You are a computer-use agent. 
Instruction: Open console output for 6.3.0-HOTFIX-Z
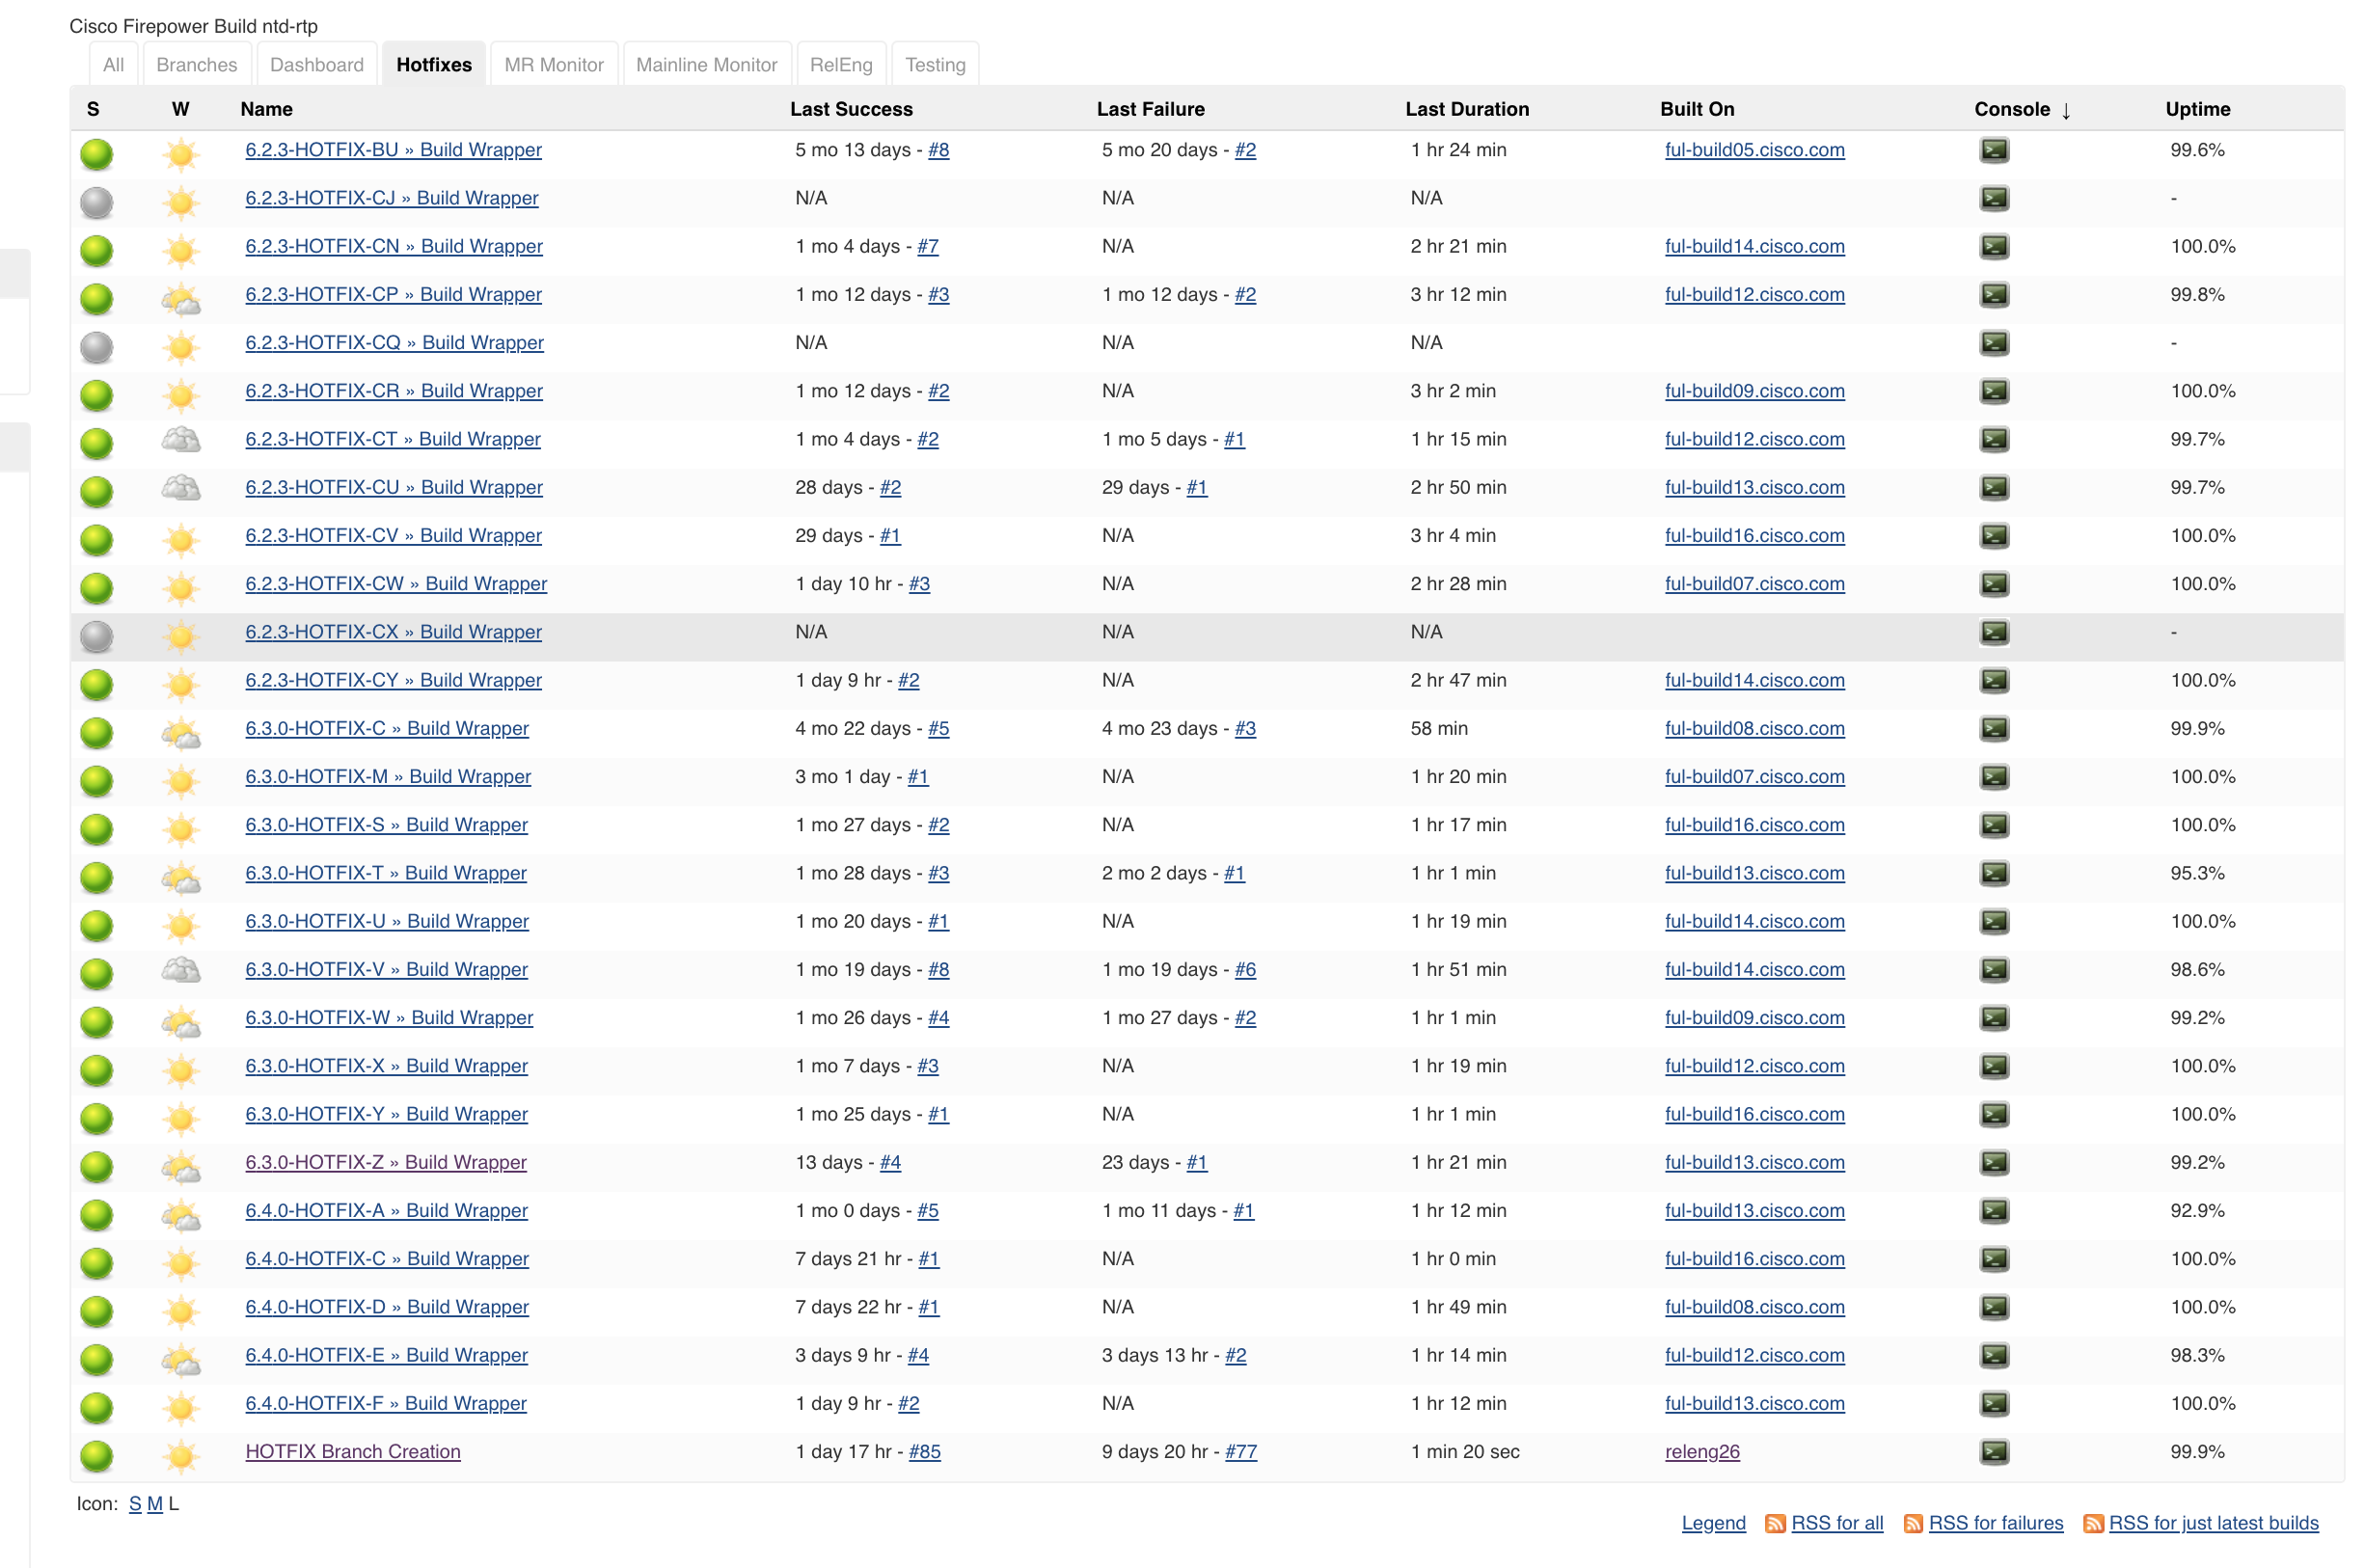pos(1995,1162)
